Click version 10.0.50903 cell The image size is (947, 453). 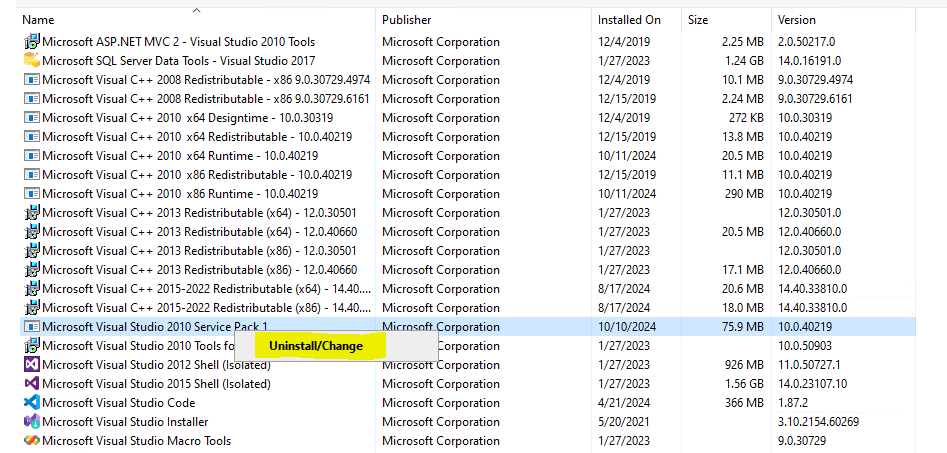point(805,346)
